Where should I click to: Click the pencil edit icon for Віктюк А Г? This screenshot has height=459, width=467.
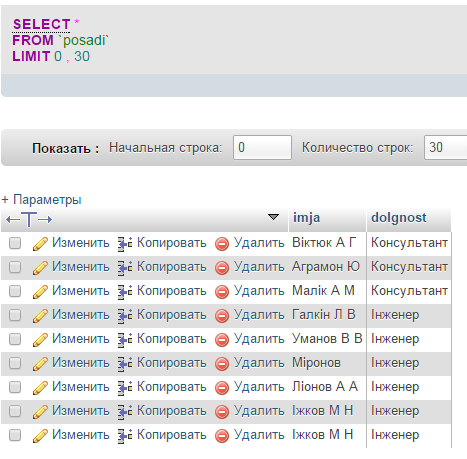[x=40, y=244]
